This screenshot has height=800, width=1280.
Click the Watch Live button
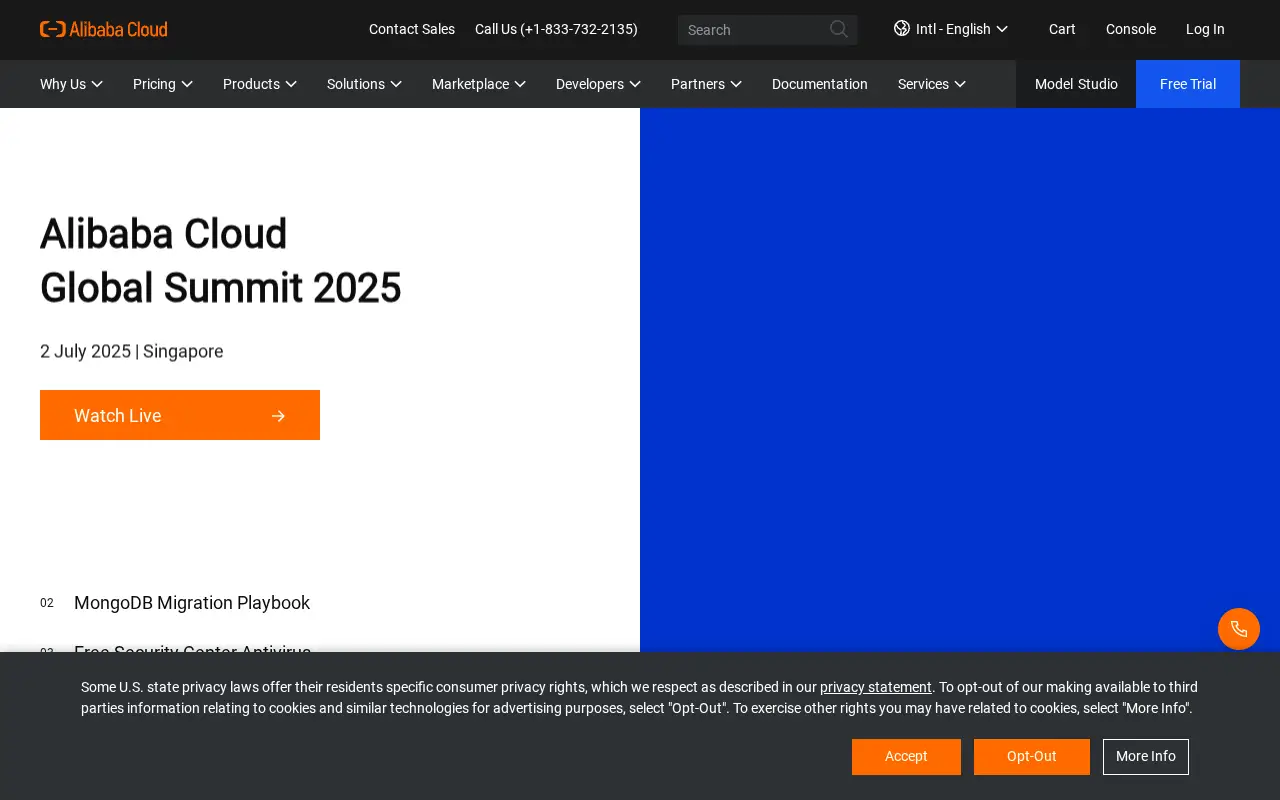tap(180, 415)
